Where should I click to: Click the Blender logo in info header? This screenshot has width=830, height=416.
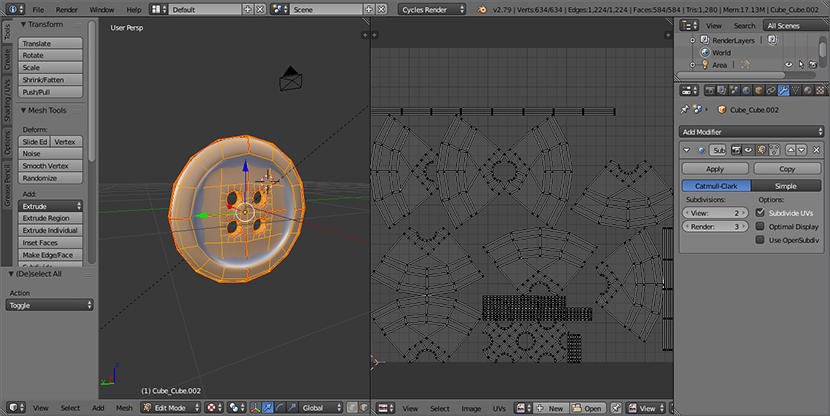pos(482,10)
